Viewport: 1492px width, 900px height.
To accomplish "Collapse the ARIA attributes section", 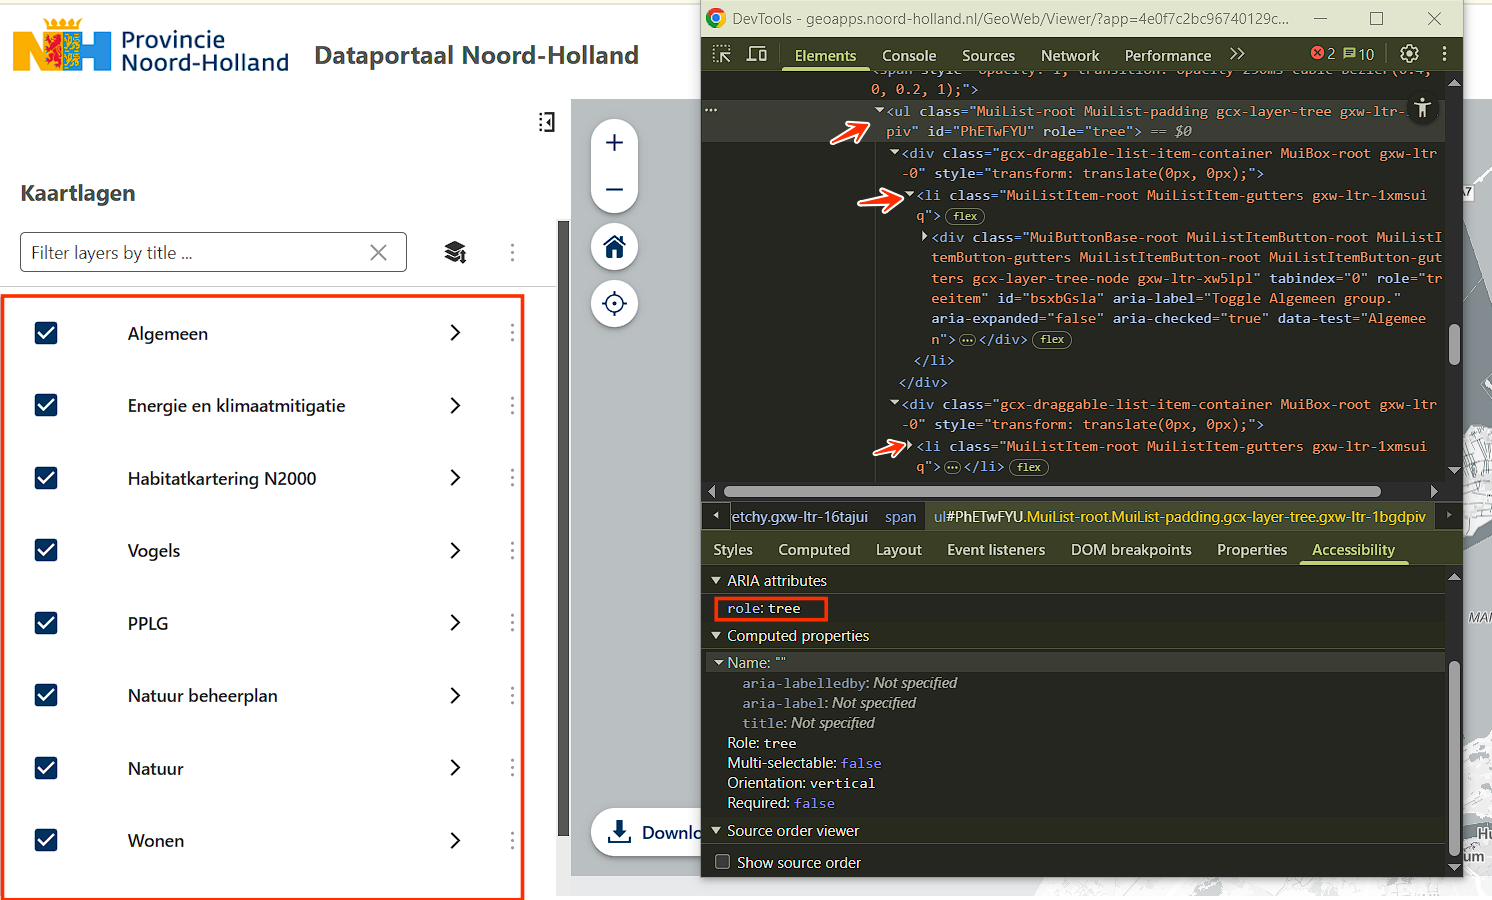I will click(716, 581).
